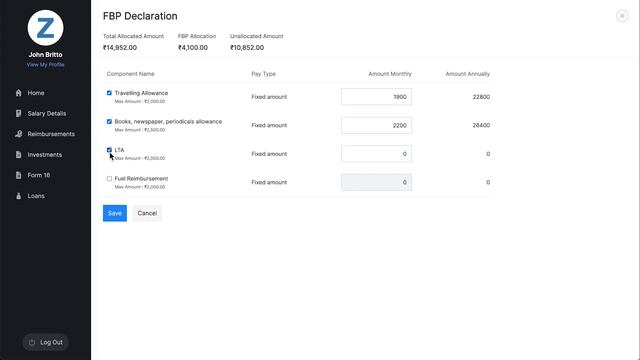
Task: Click the 26400 annual amount
Action: [481, 125]
